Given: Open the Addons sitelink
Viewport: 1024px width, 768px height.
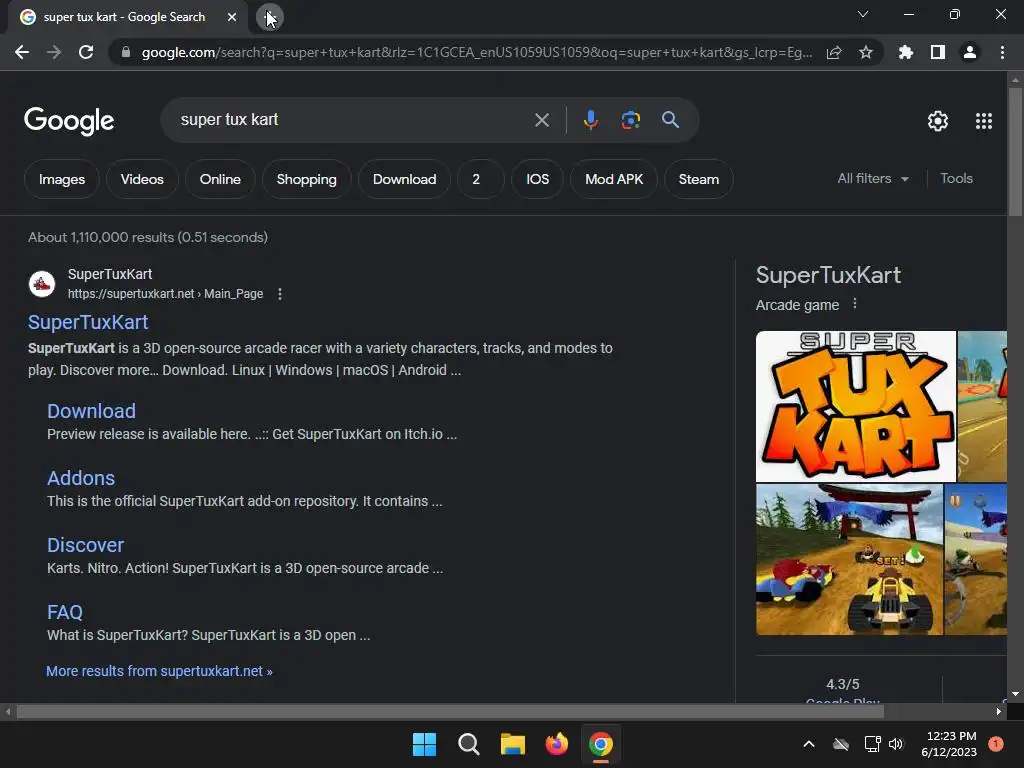Looking at the screenshot, I should (81, 478).
